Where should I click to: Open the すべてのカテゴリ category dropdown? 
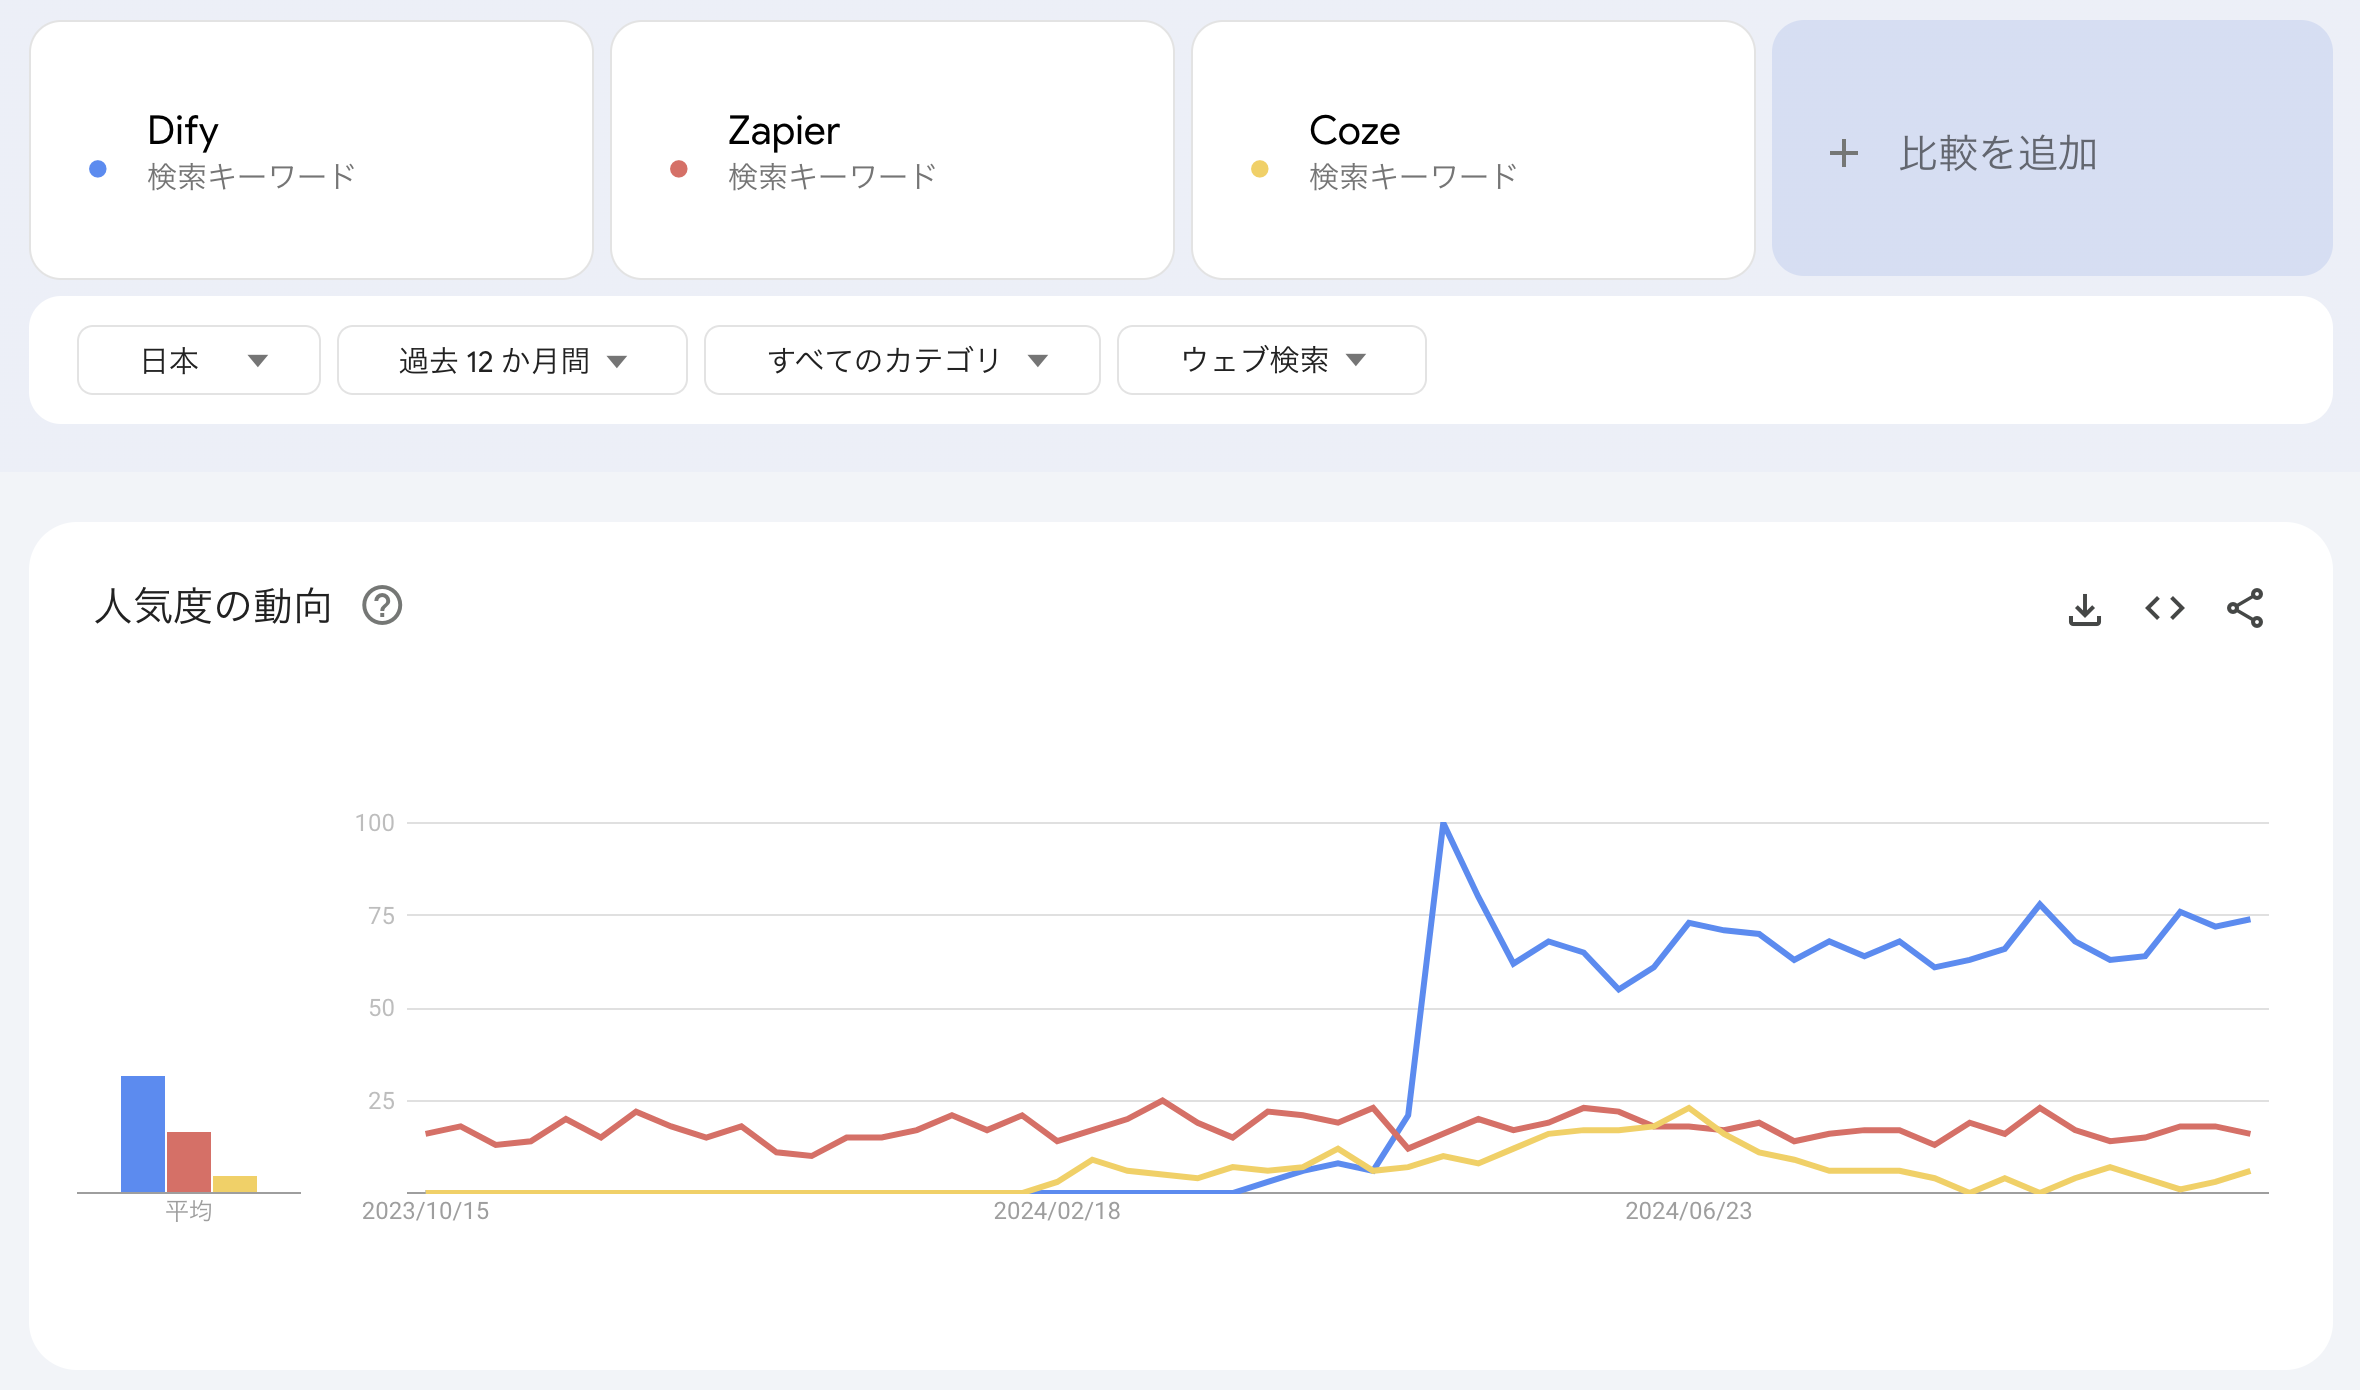point(901,360)
